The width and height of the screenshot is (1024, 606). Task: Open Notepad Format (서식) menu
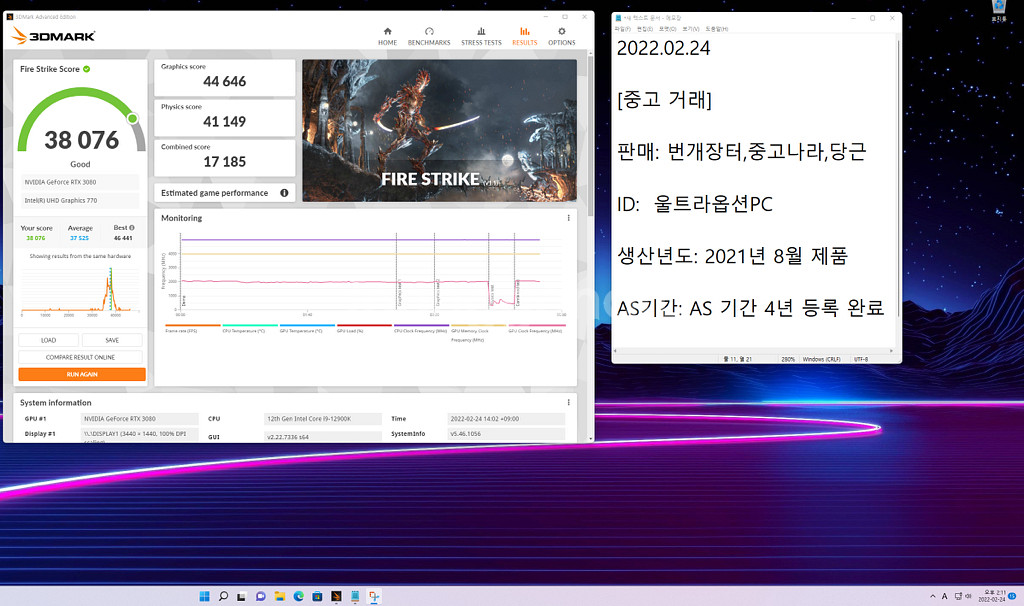pos(667,29)
